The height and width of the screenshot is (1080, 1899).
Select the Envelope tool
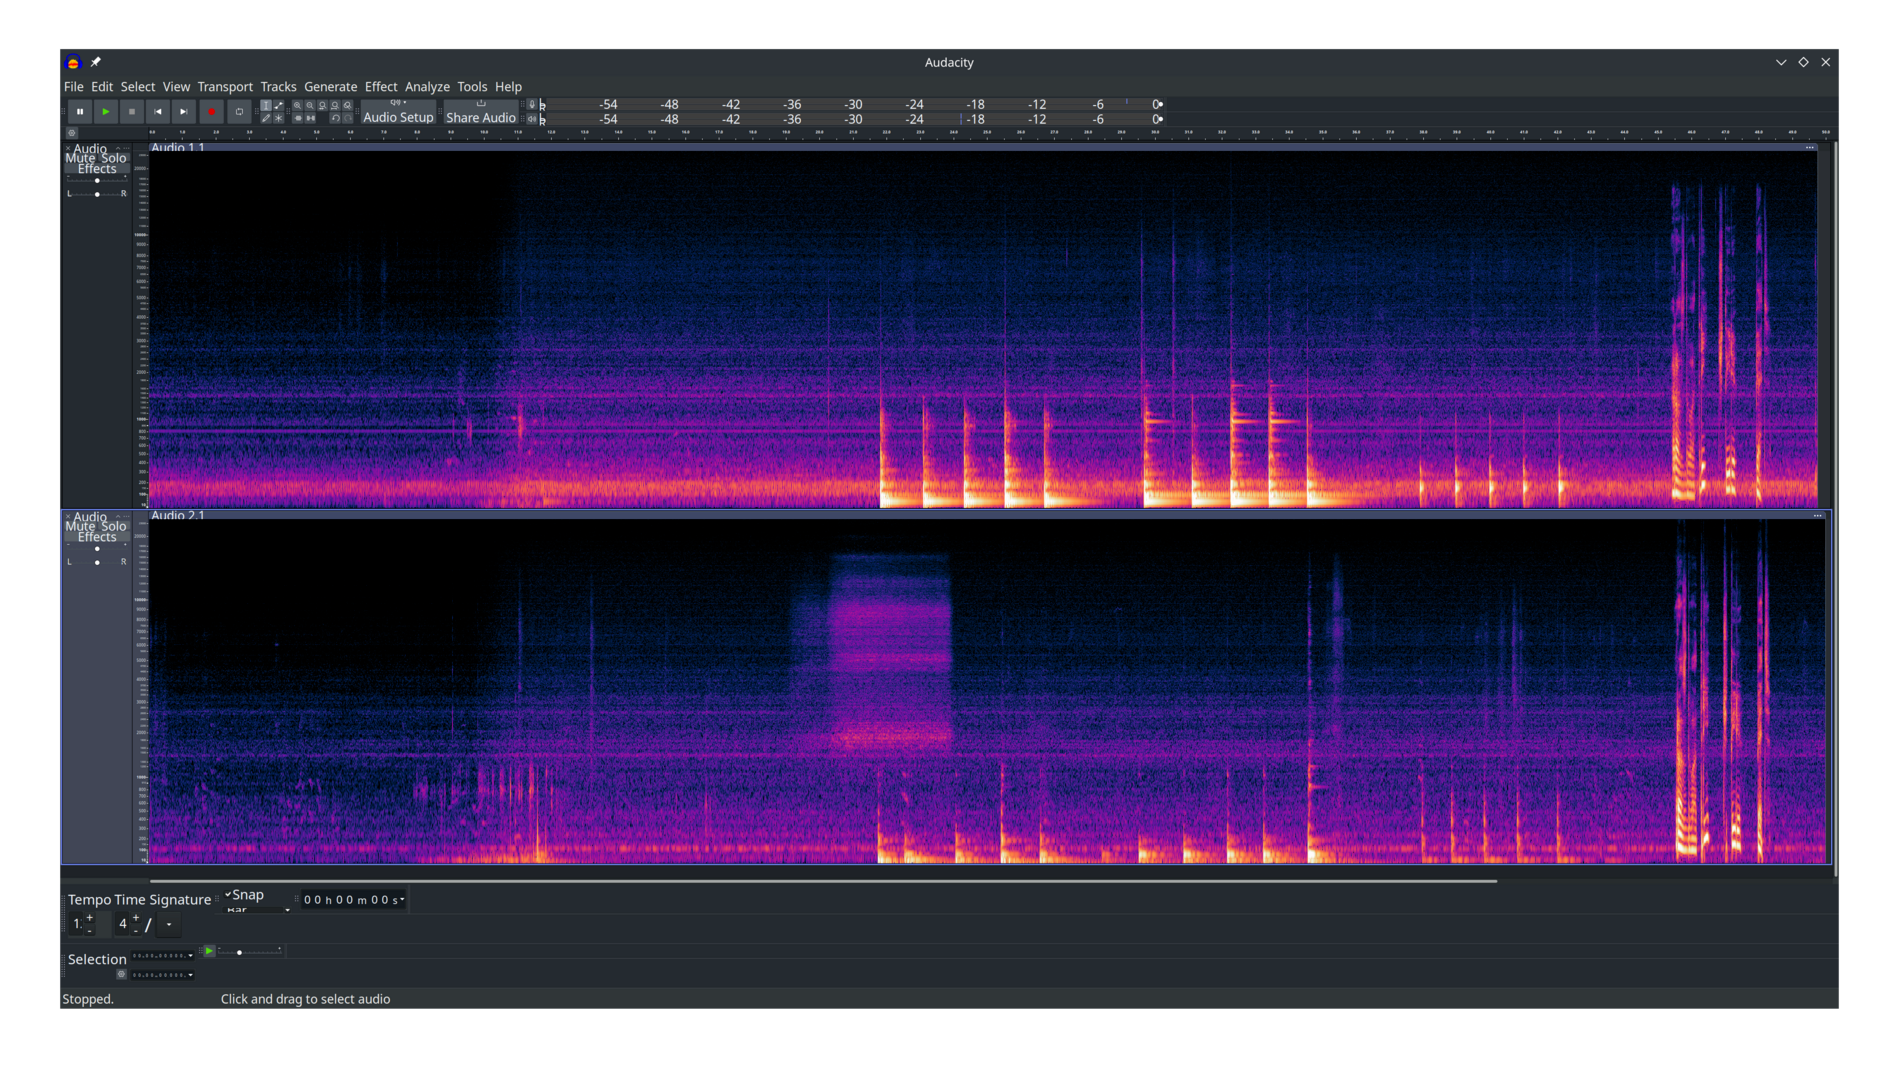click(279, 105)
